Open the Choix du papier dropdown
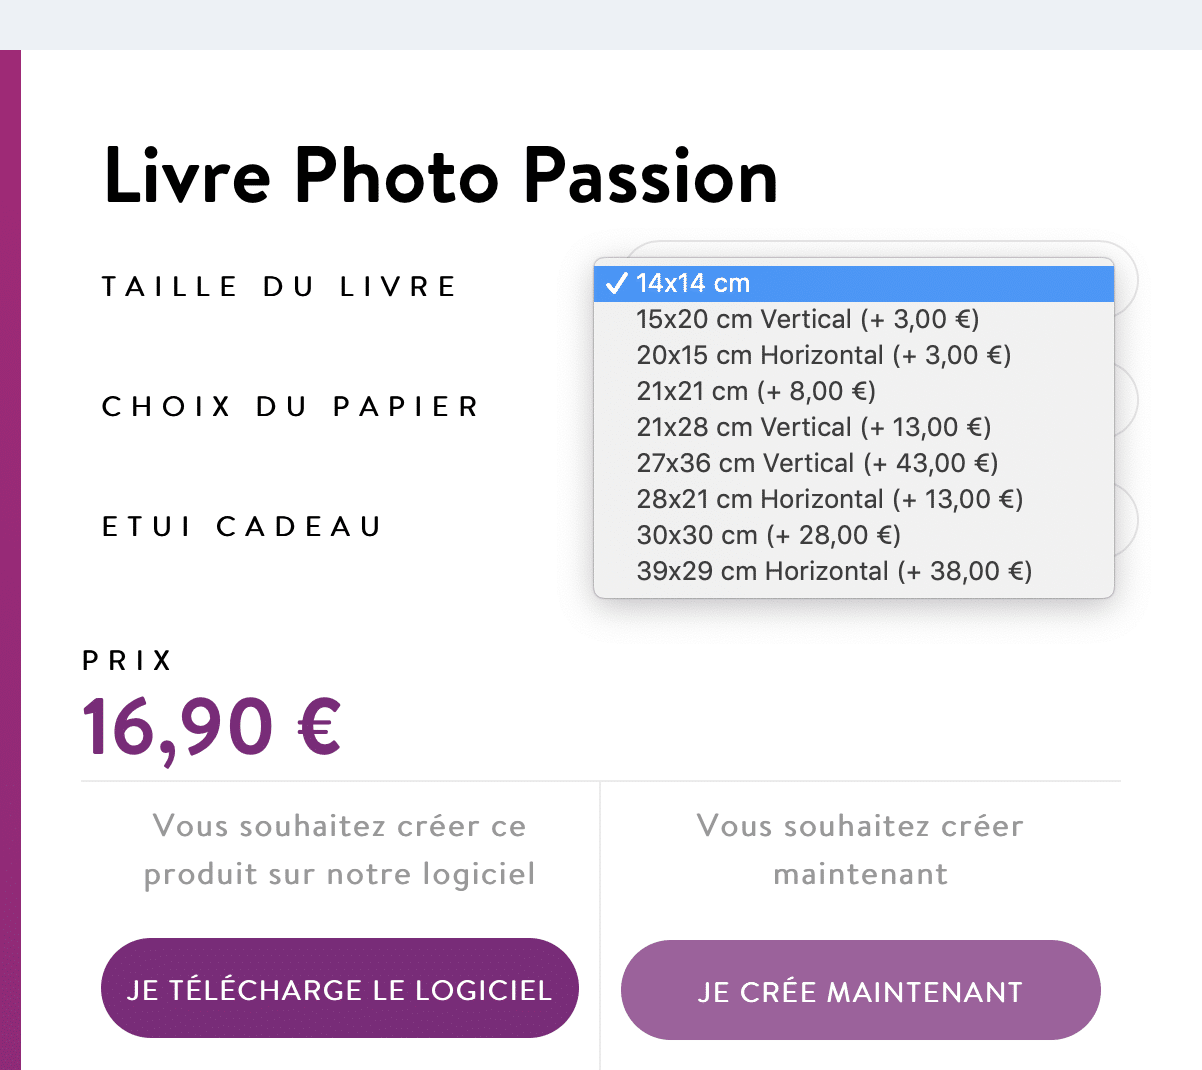The height and width of the screenshot is (1070, 1202). pyautogui.click(x=1126, y=400)
